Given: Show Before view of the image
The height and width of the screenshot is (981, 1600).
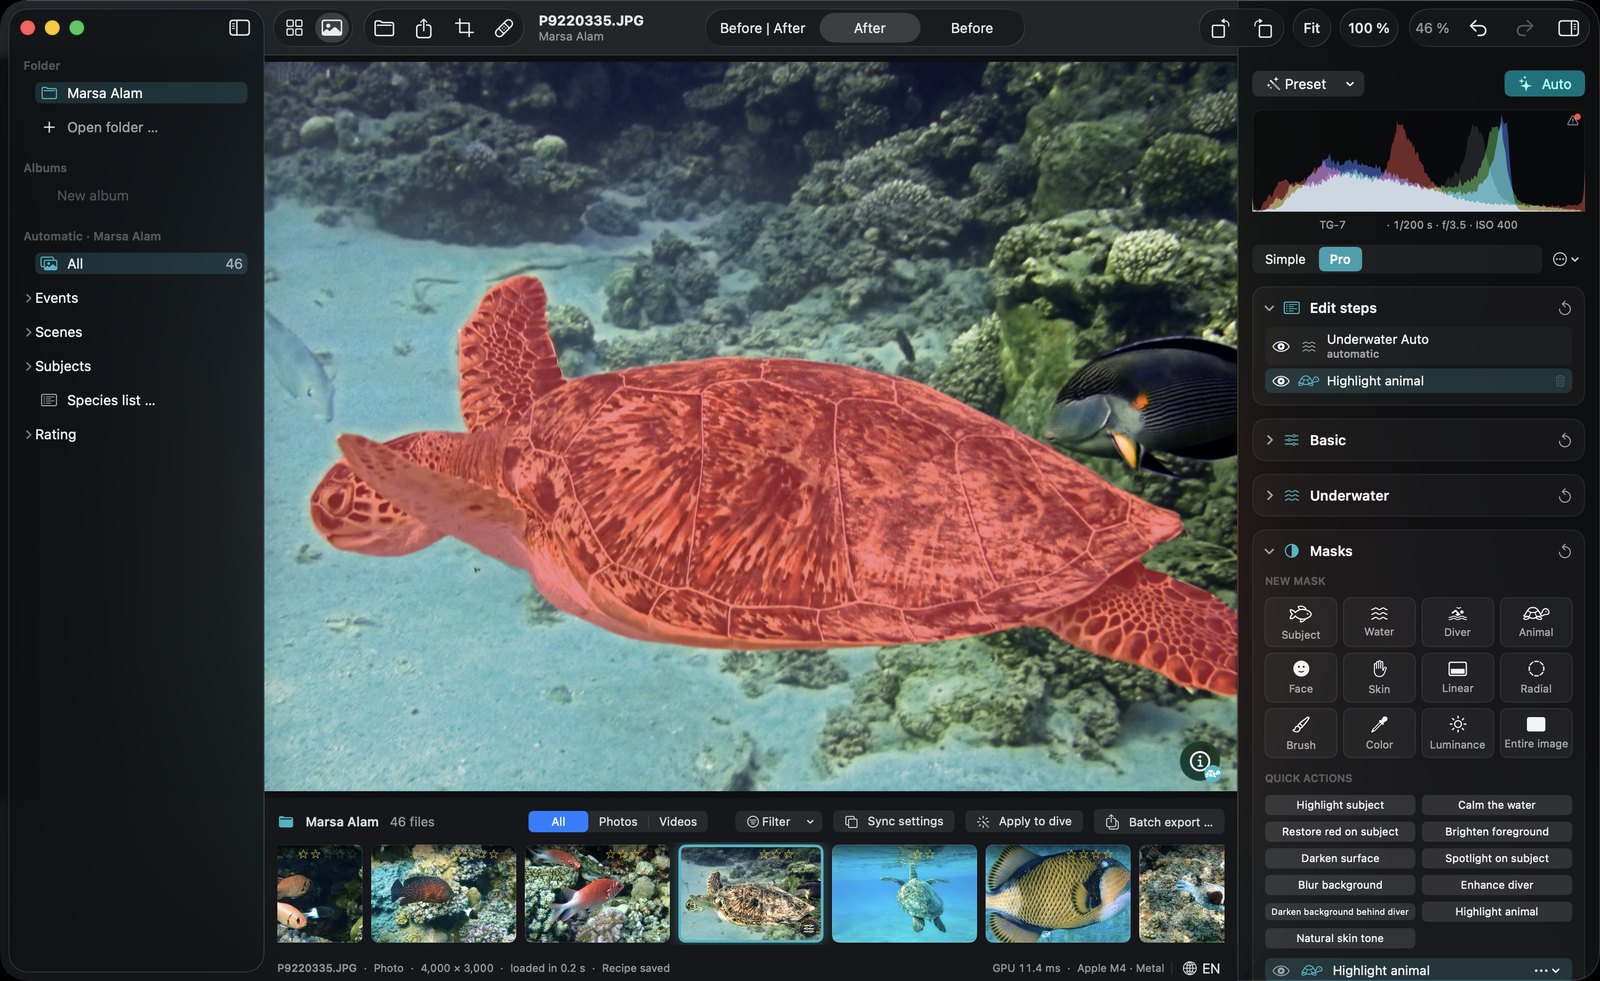Looking at the screenshot, I should click(971, 28).
